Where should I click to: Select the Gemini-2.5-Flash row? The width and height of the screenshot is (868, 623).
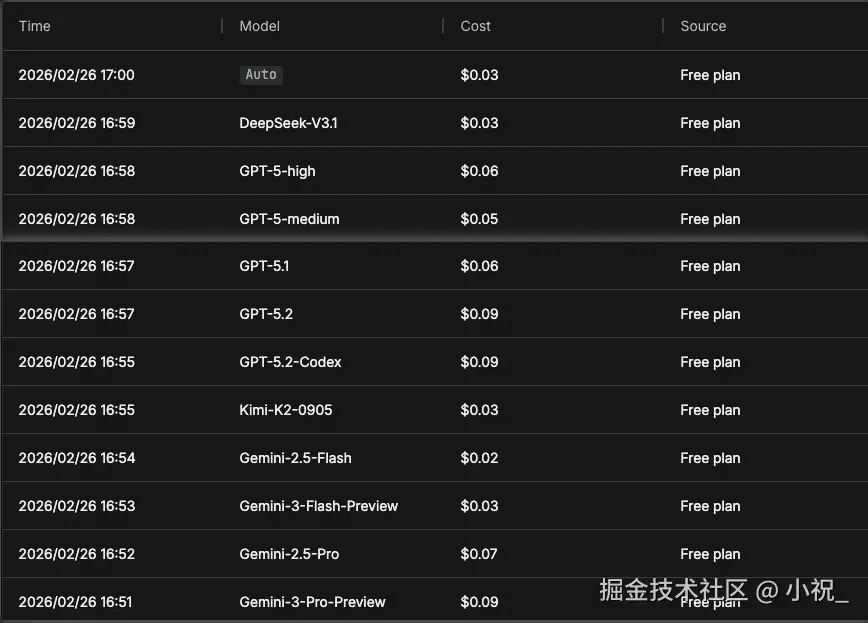coord(435,458)
